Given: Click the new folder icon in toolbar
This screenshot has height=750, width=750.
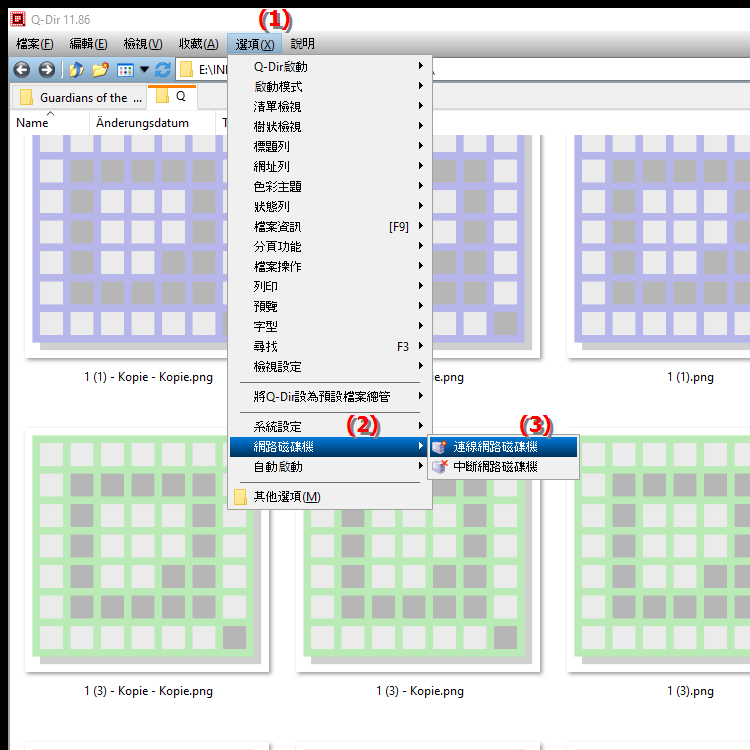Looking at the screenshot, I should (100, 70).
